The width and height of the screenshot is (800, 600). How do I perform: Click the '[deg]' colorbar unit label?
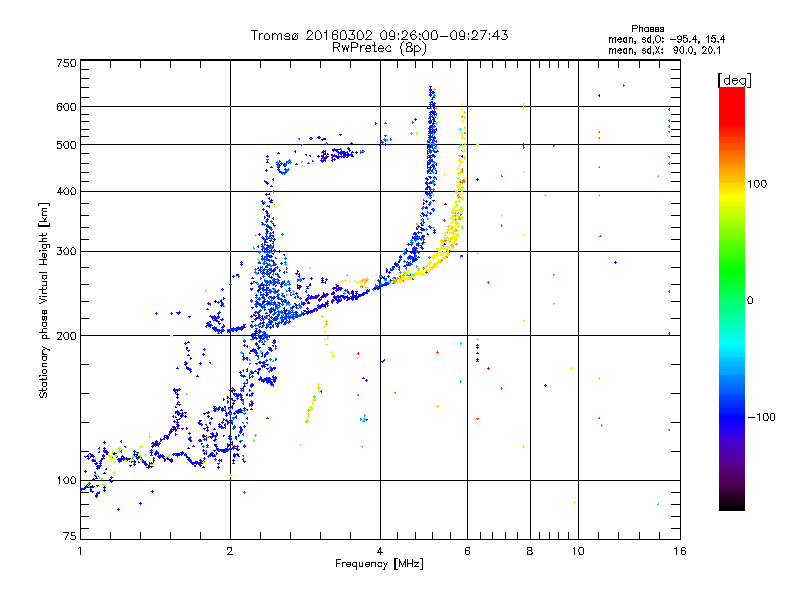click(x=734, y=80)
